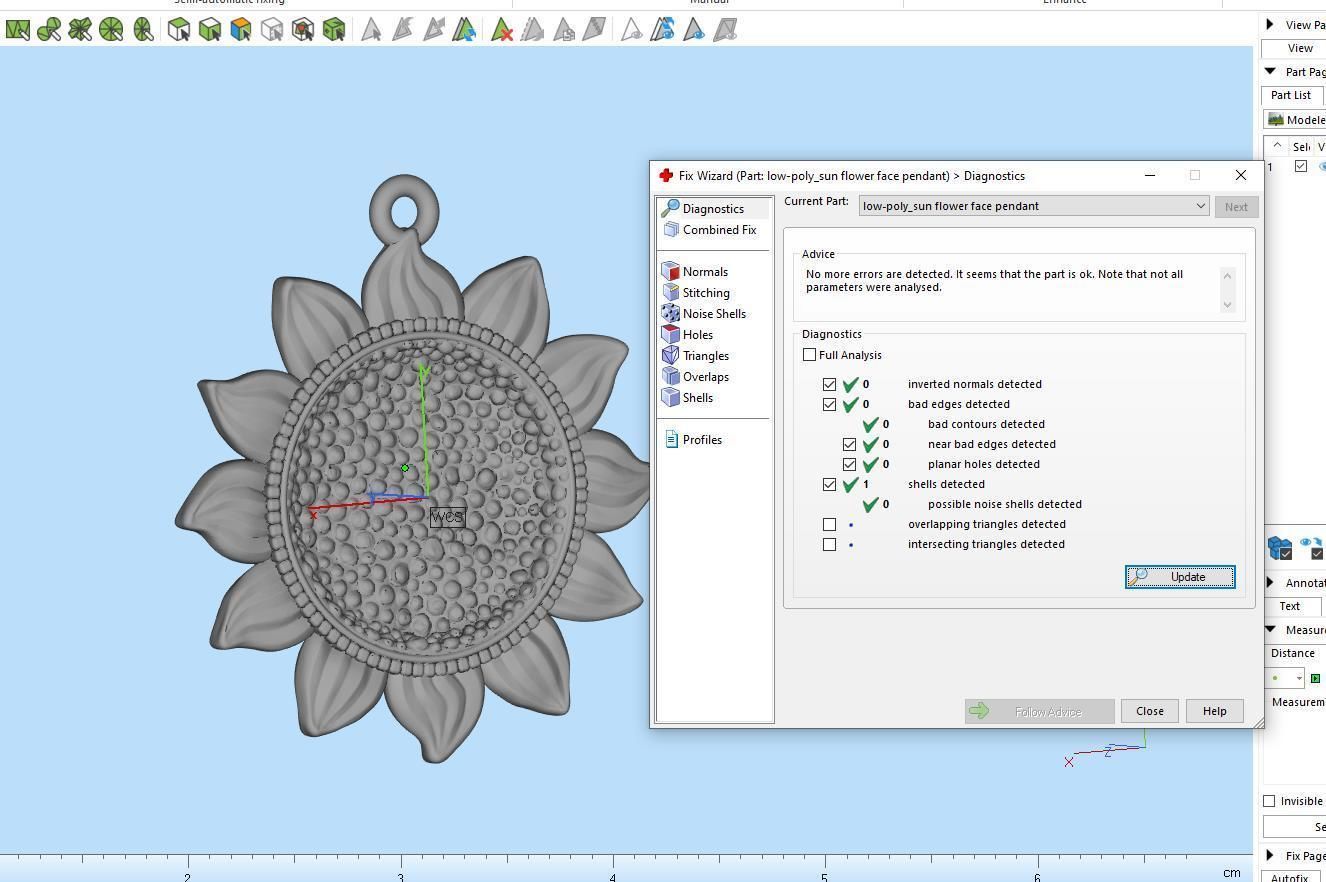Click the sort arrow header in the Part List
The height and width of the screenshot is (882, 1326).
1277,146
